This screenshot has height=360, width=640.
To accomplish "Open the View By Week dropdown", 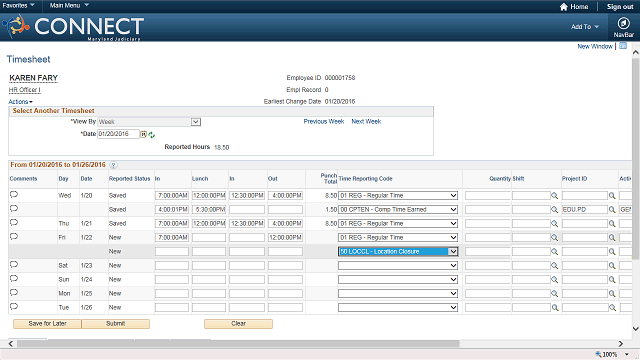I will (x=149, y=122).
